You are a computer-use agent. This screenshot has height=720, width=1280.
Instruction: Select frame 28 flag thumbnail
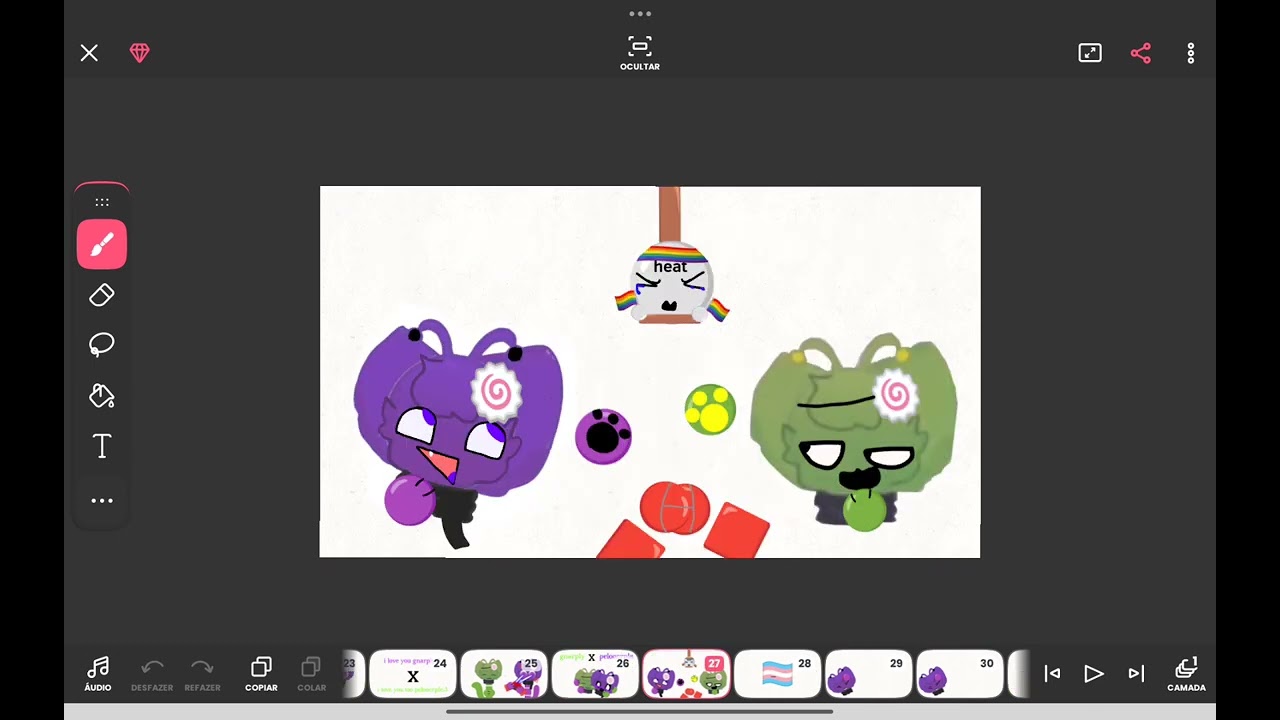point(777,674)
